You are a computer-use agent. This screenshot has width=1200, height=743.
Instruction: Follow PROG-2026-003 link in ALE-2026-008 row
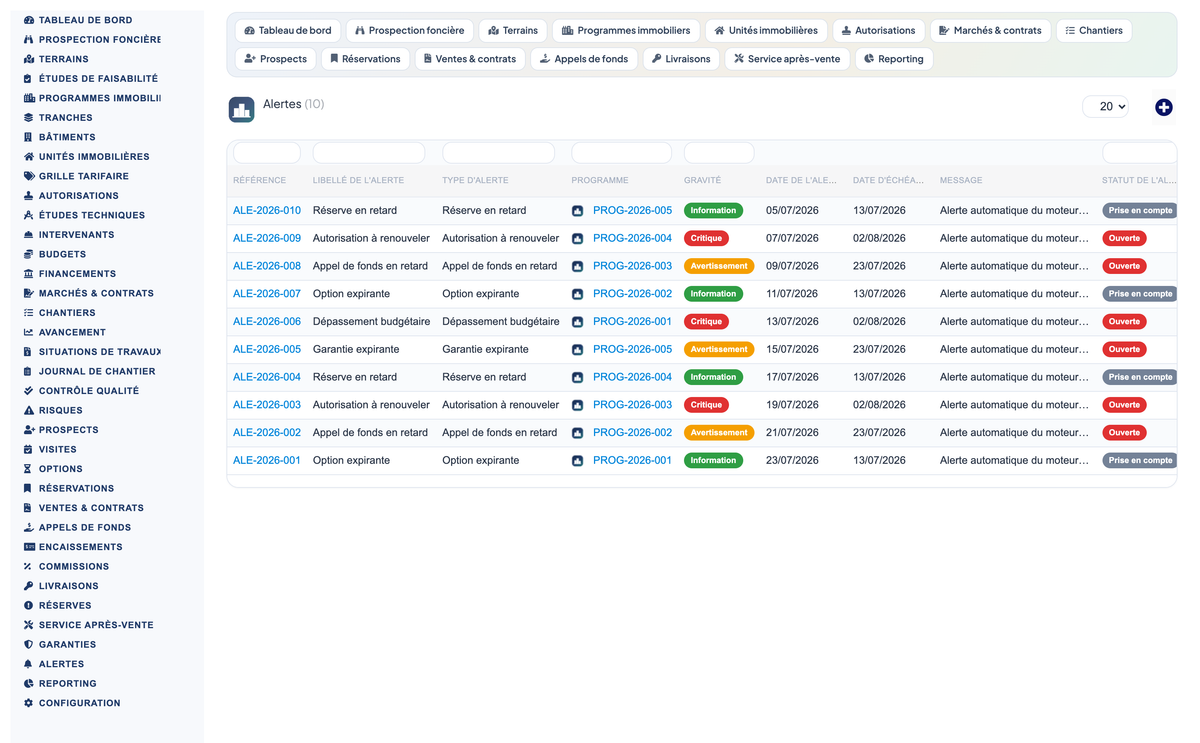pyautogui.click(x=632, y=266)
